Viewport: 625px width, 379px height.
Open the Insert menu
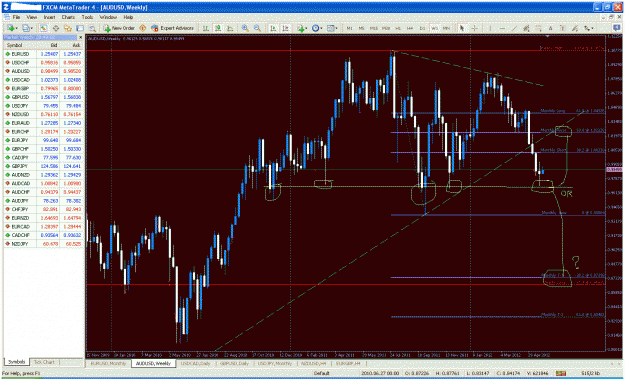(x=49, y=18)
